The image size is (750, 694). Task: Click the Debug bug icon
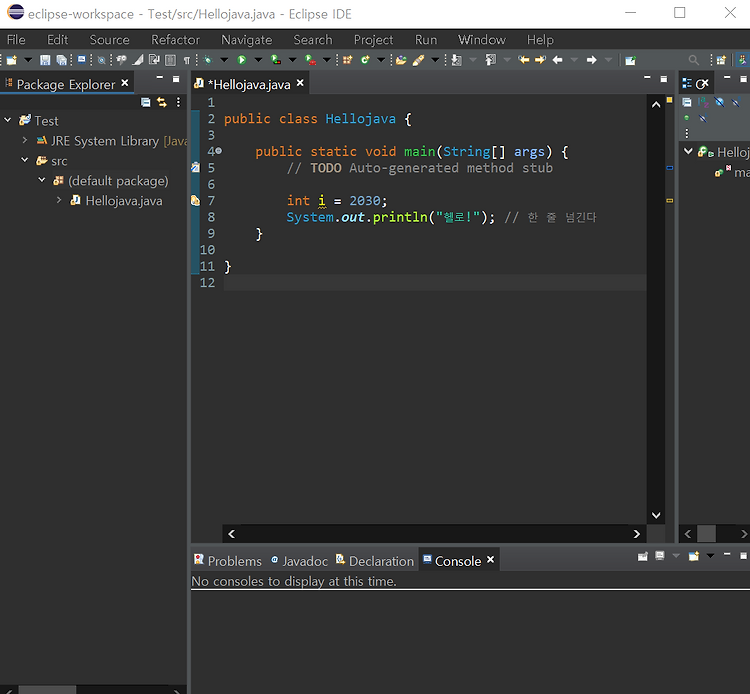208,60
